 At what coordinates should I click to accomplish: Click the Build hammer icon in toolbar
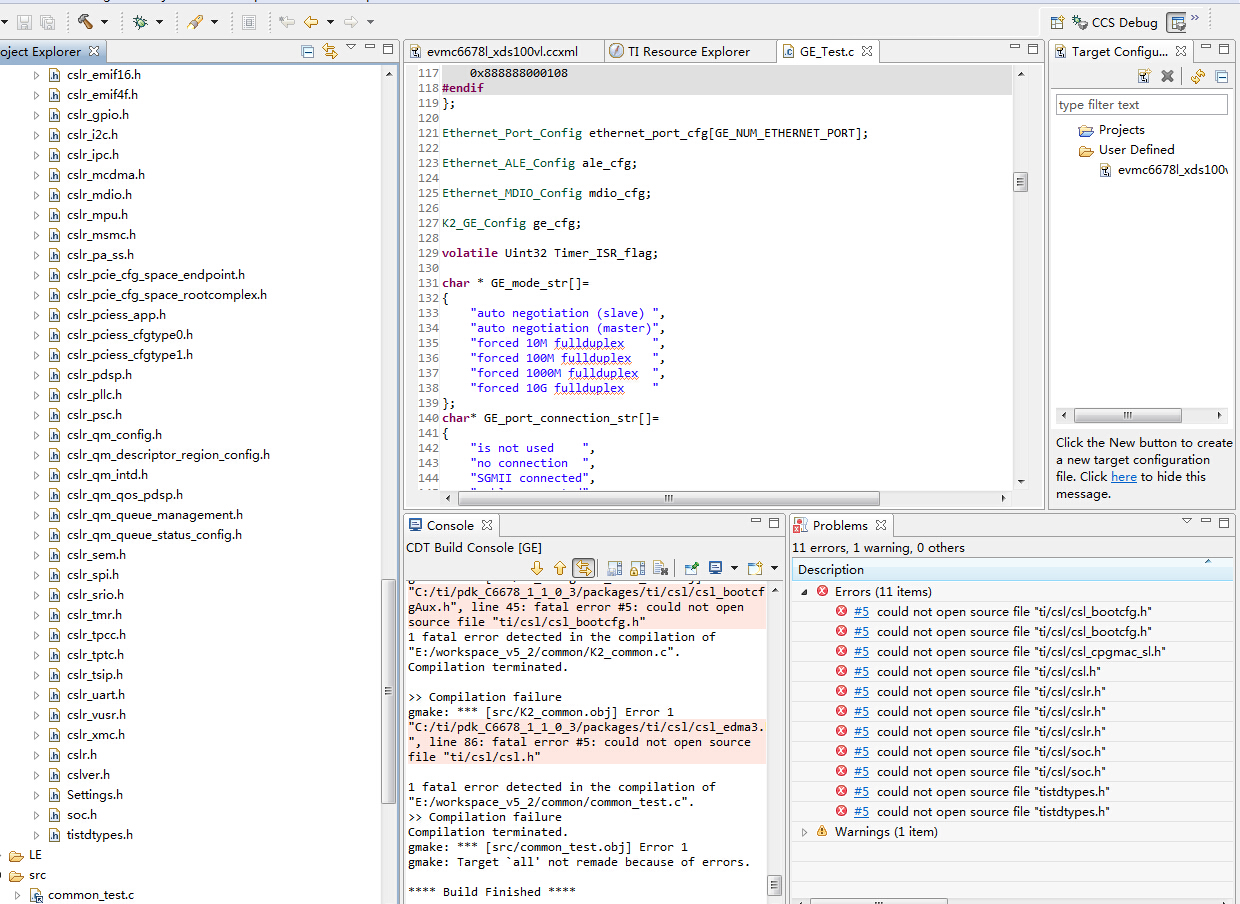[85, 21]
